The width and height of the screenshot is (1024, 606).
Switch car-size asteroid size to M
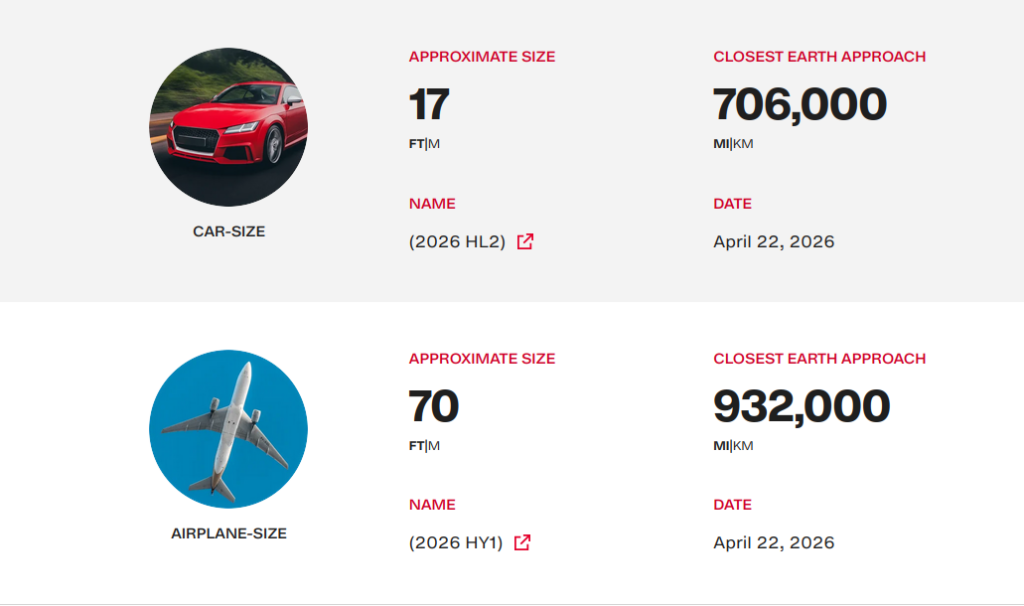(434, 144)
